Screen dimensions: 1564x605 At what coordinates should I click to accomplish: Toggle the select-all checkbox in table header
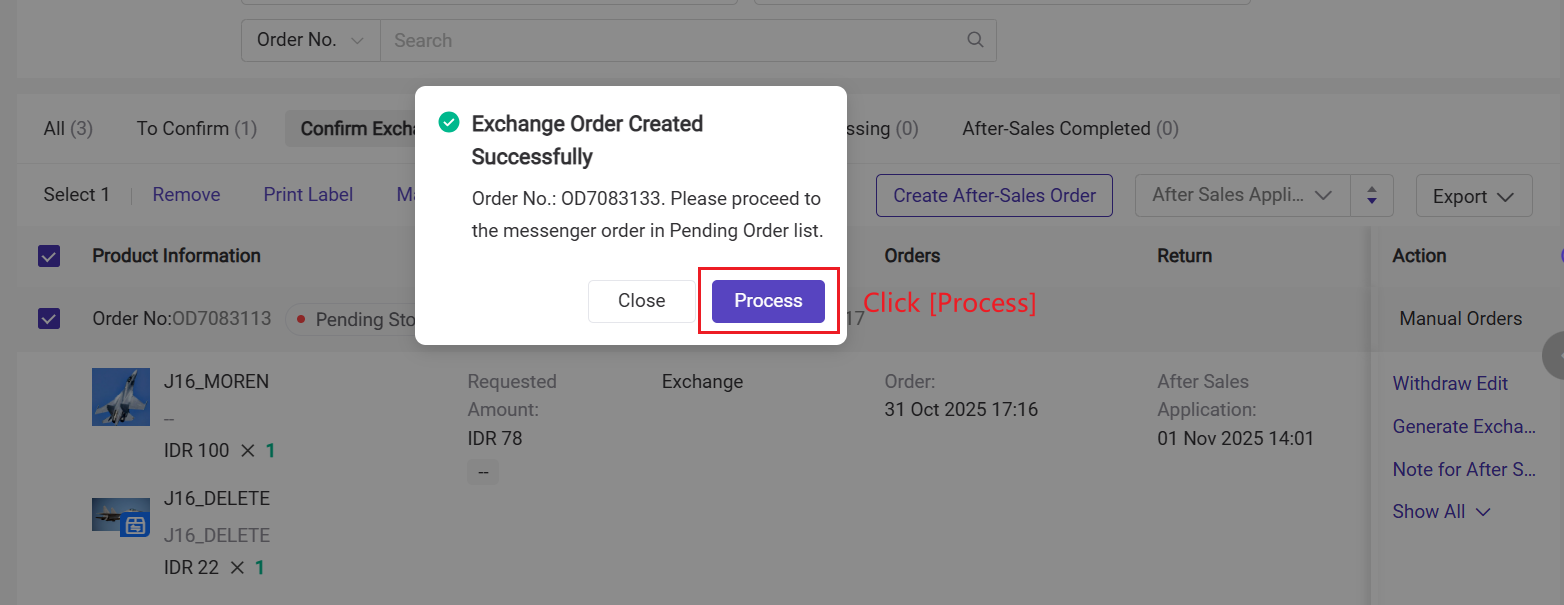click(x=49, y=256)
